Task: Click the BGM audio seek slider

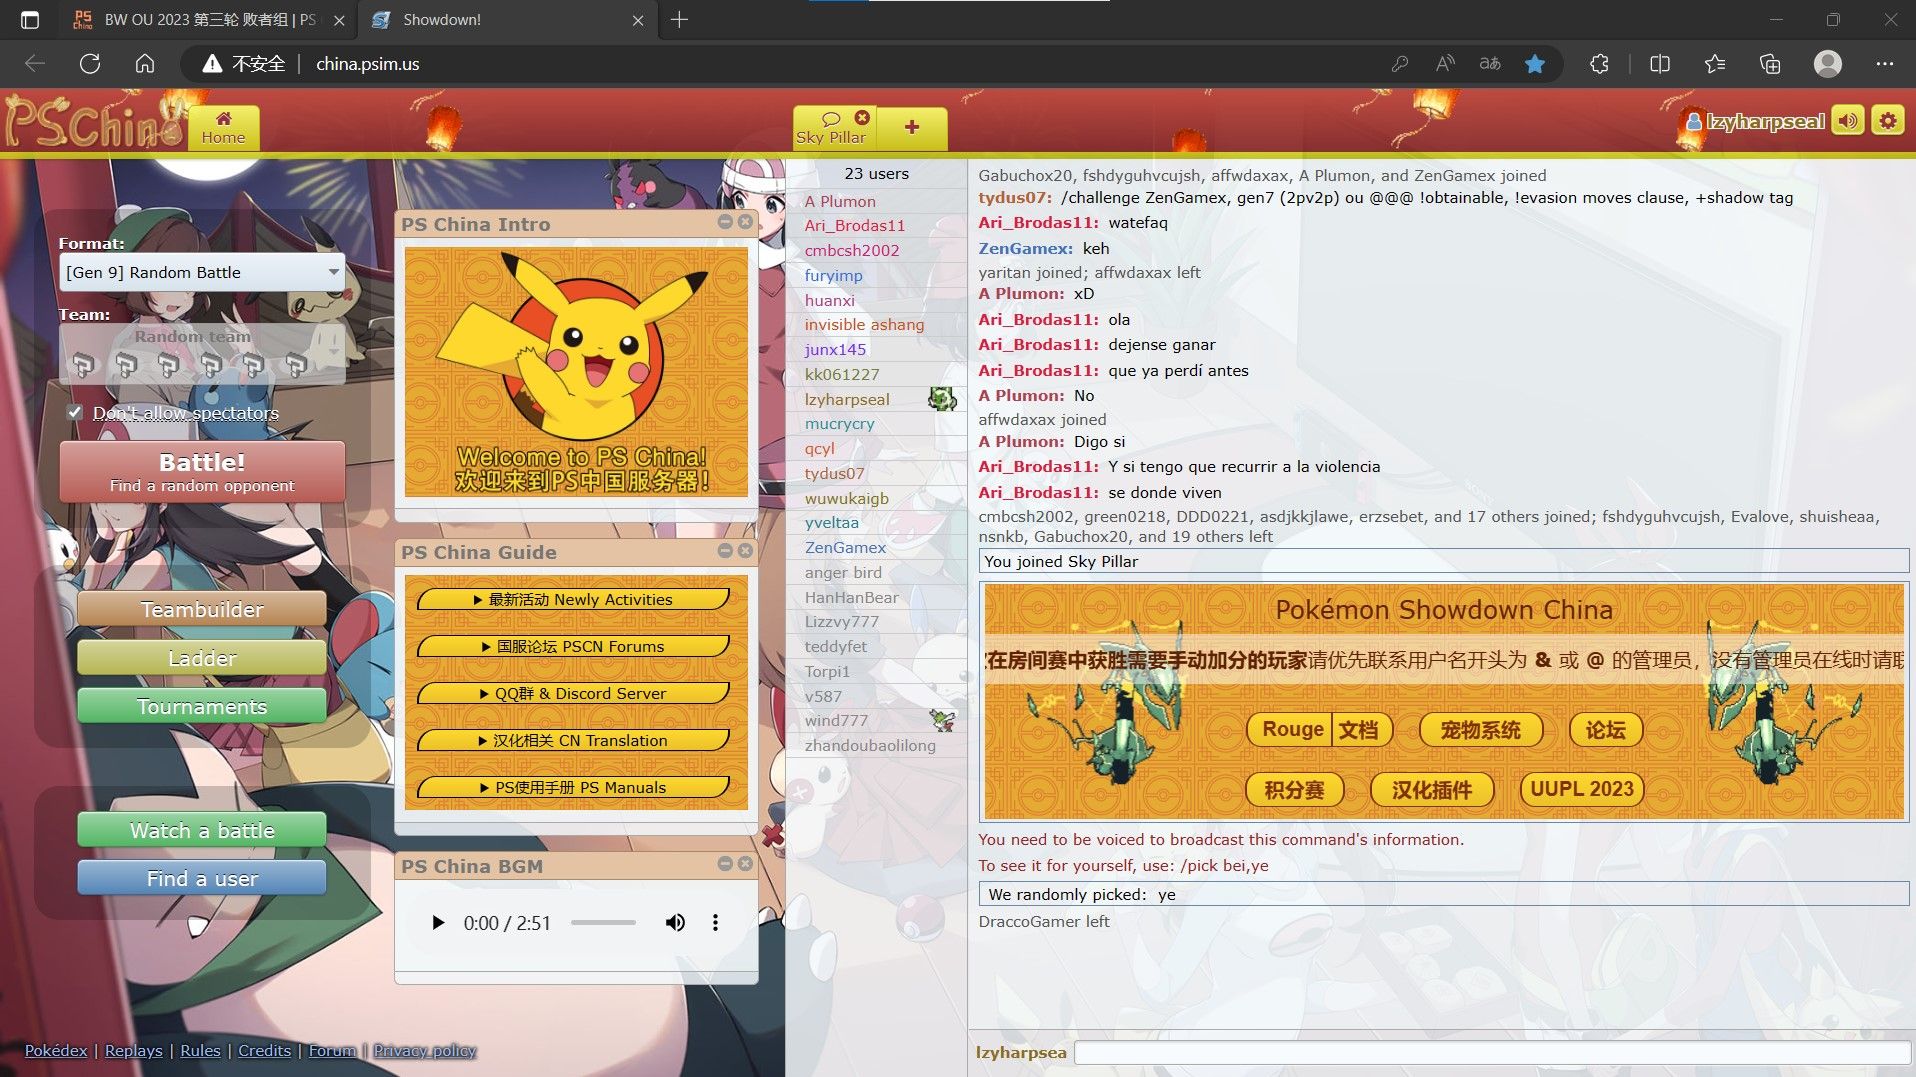Action: pyautogui.click(x=603, y=923)
